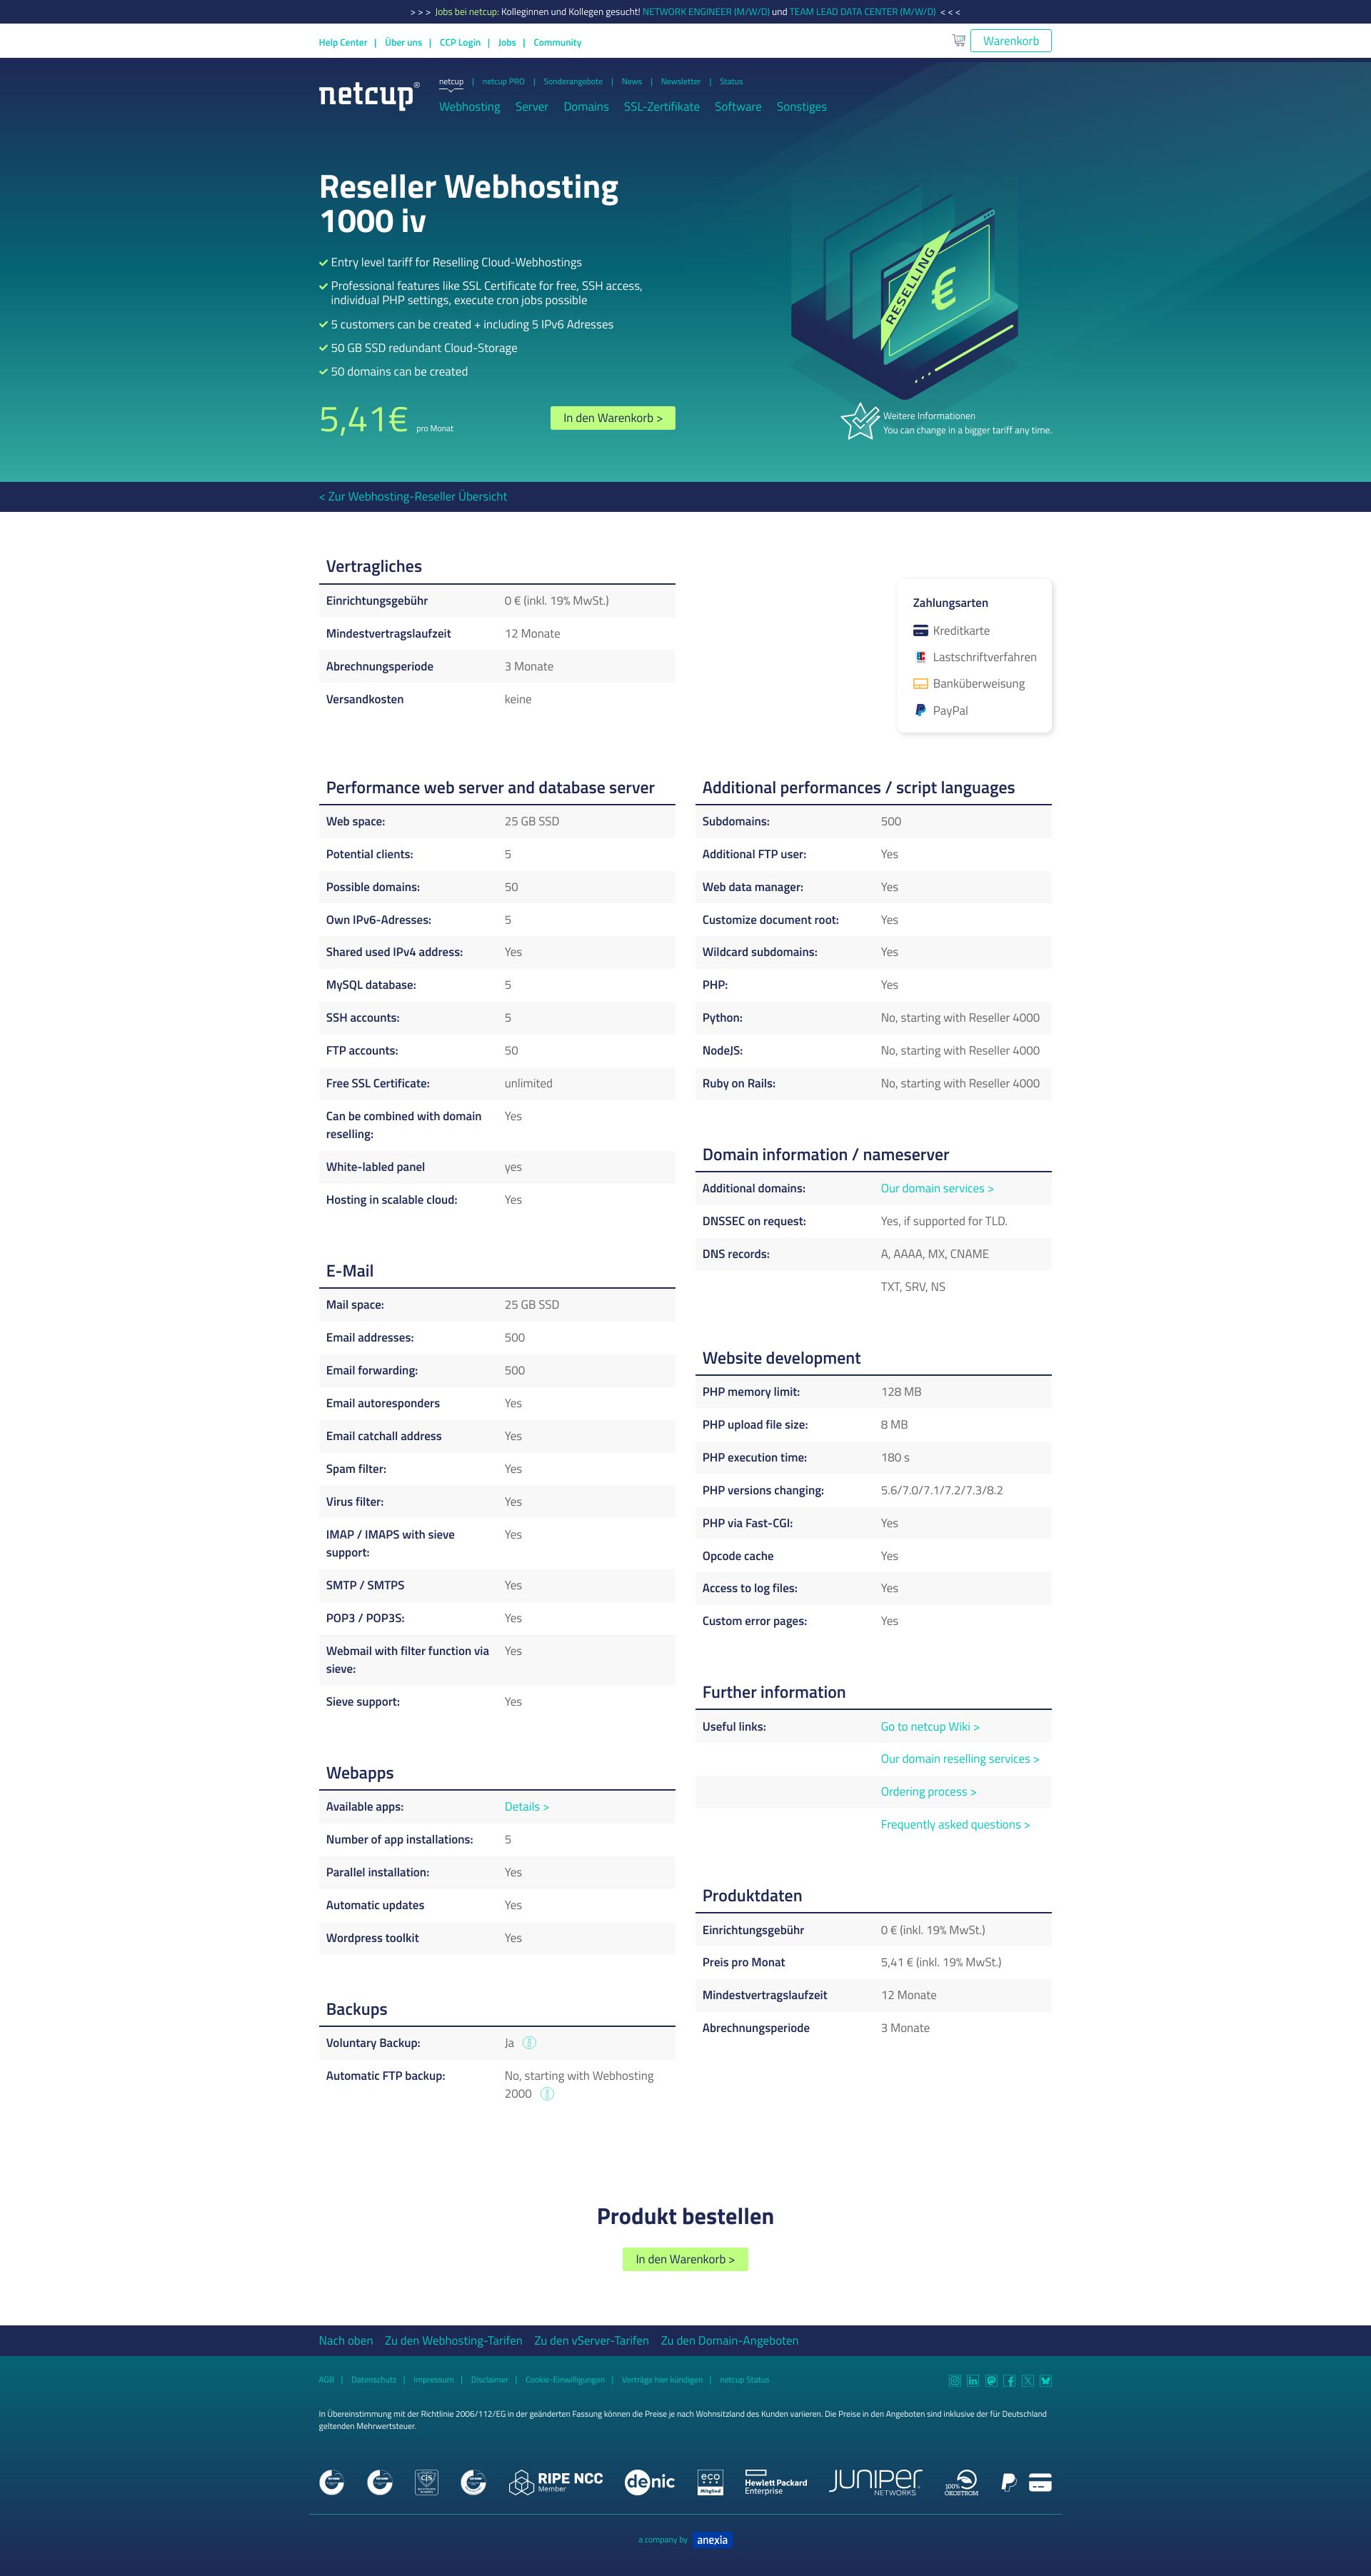Show info icon for Automatic FTP backup
The height and width of the screenshot is (2576, 1371).
[x=547, y=2094]
